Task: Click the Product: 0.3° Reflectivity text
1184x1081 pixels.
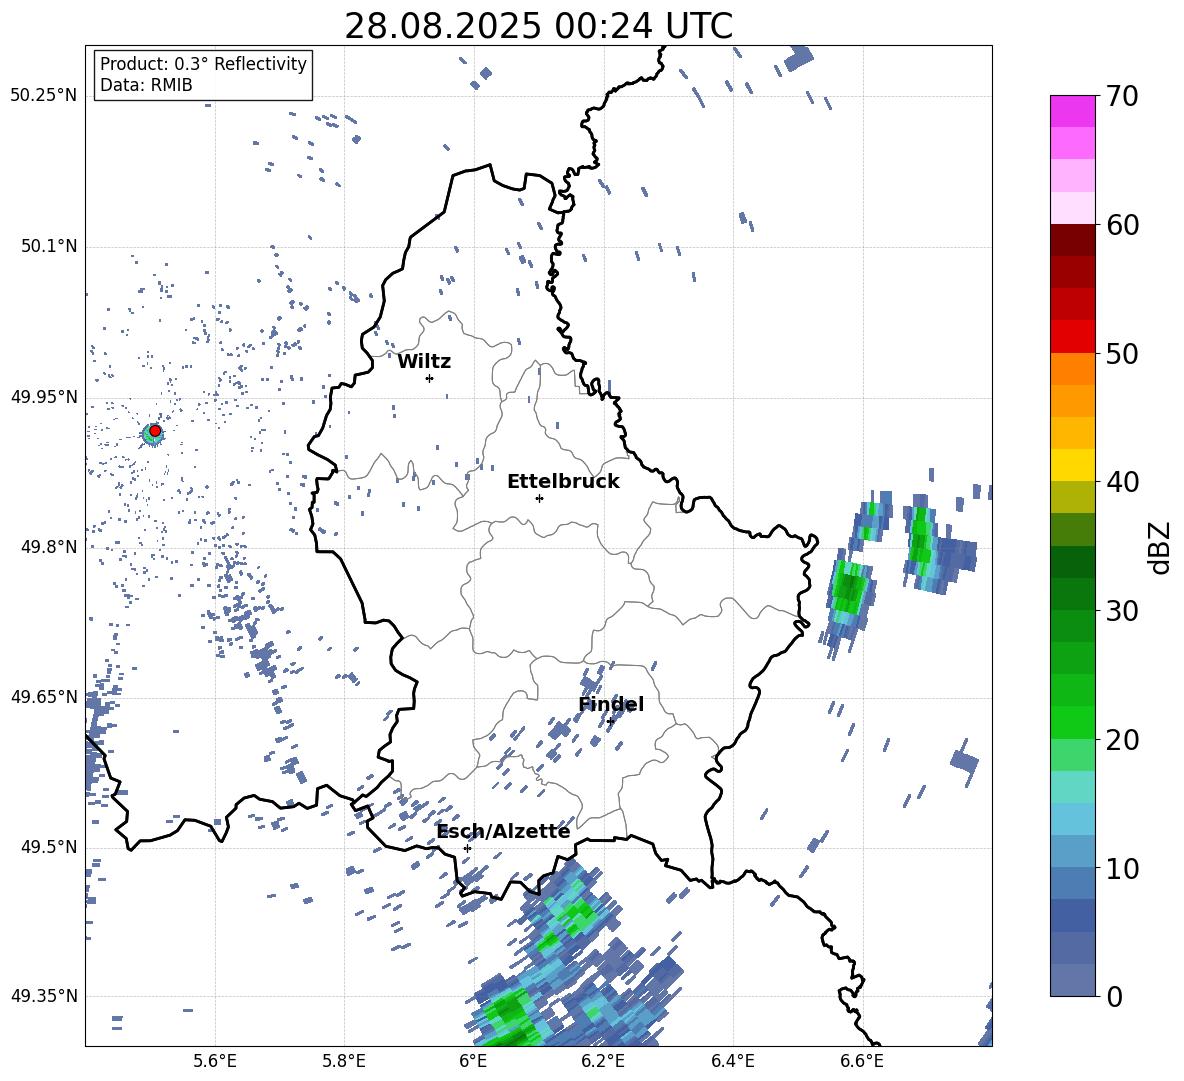Action: 203,64
